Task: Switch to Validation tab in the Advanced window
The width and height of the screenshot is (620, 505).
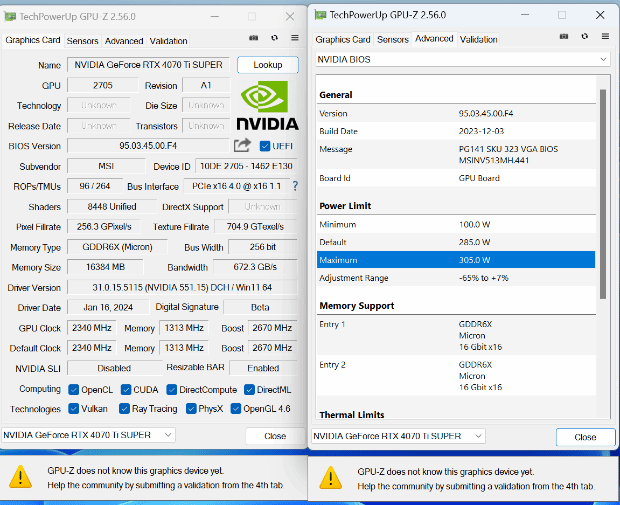Action: 478,40
